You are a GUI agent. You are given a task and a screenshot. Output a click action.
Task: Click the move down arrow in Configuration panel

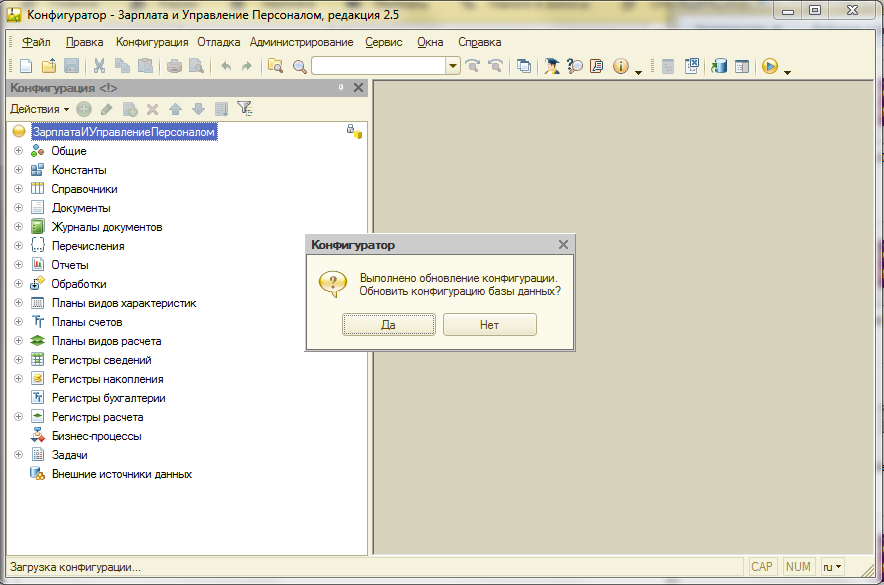(x=198, y=109)
